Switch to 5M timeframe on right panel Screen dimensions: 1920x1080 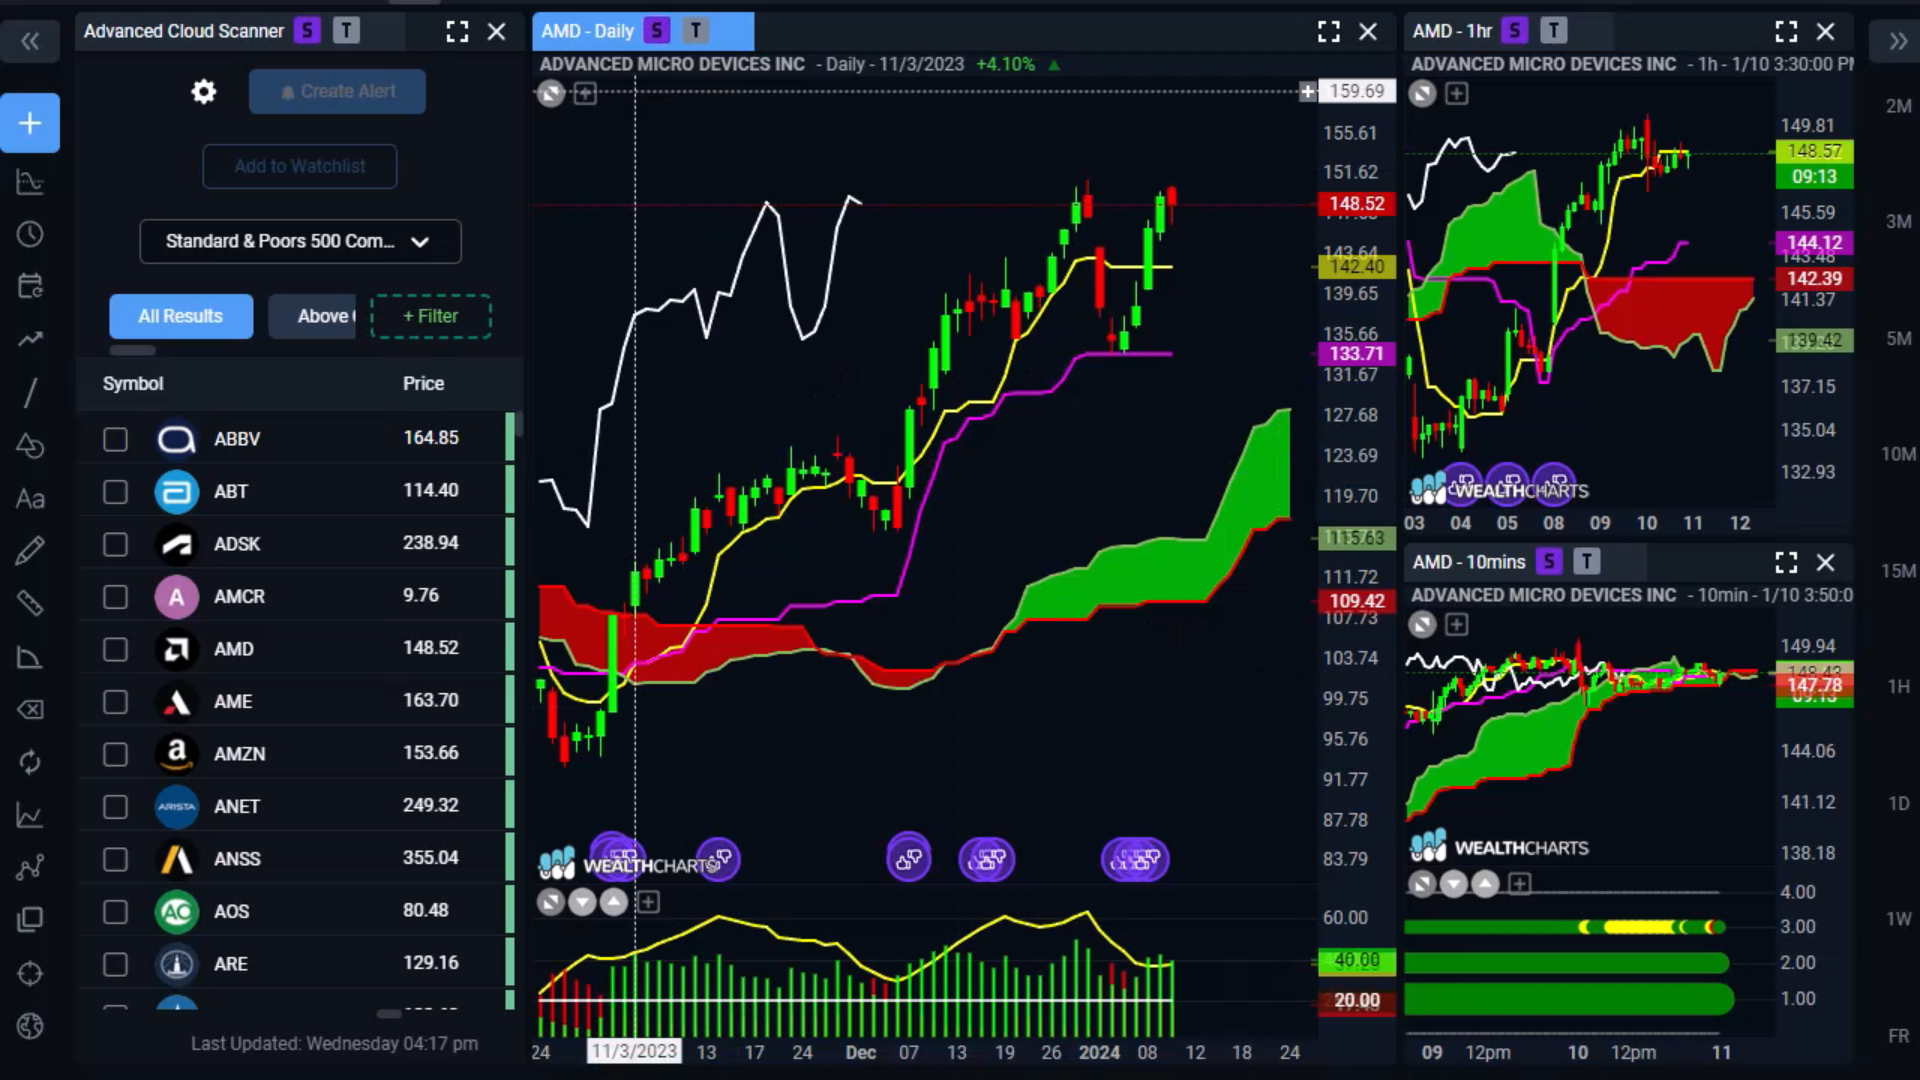click(x=1898, y=339)
